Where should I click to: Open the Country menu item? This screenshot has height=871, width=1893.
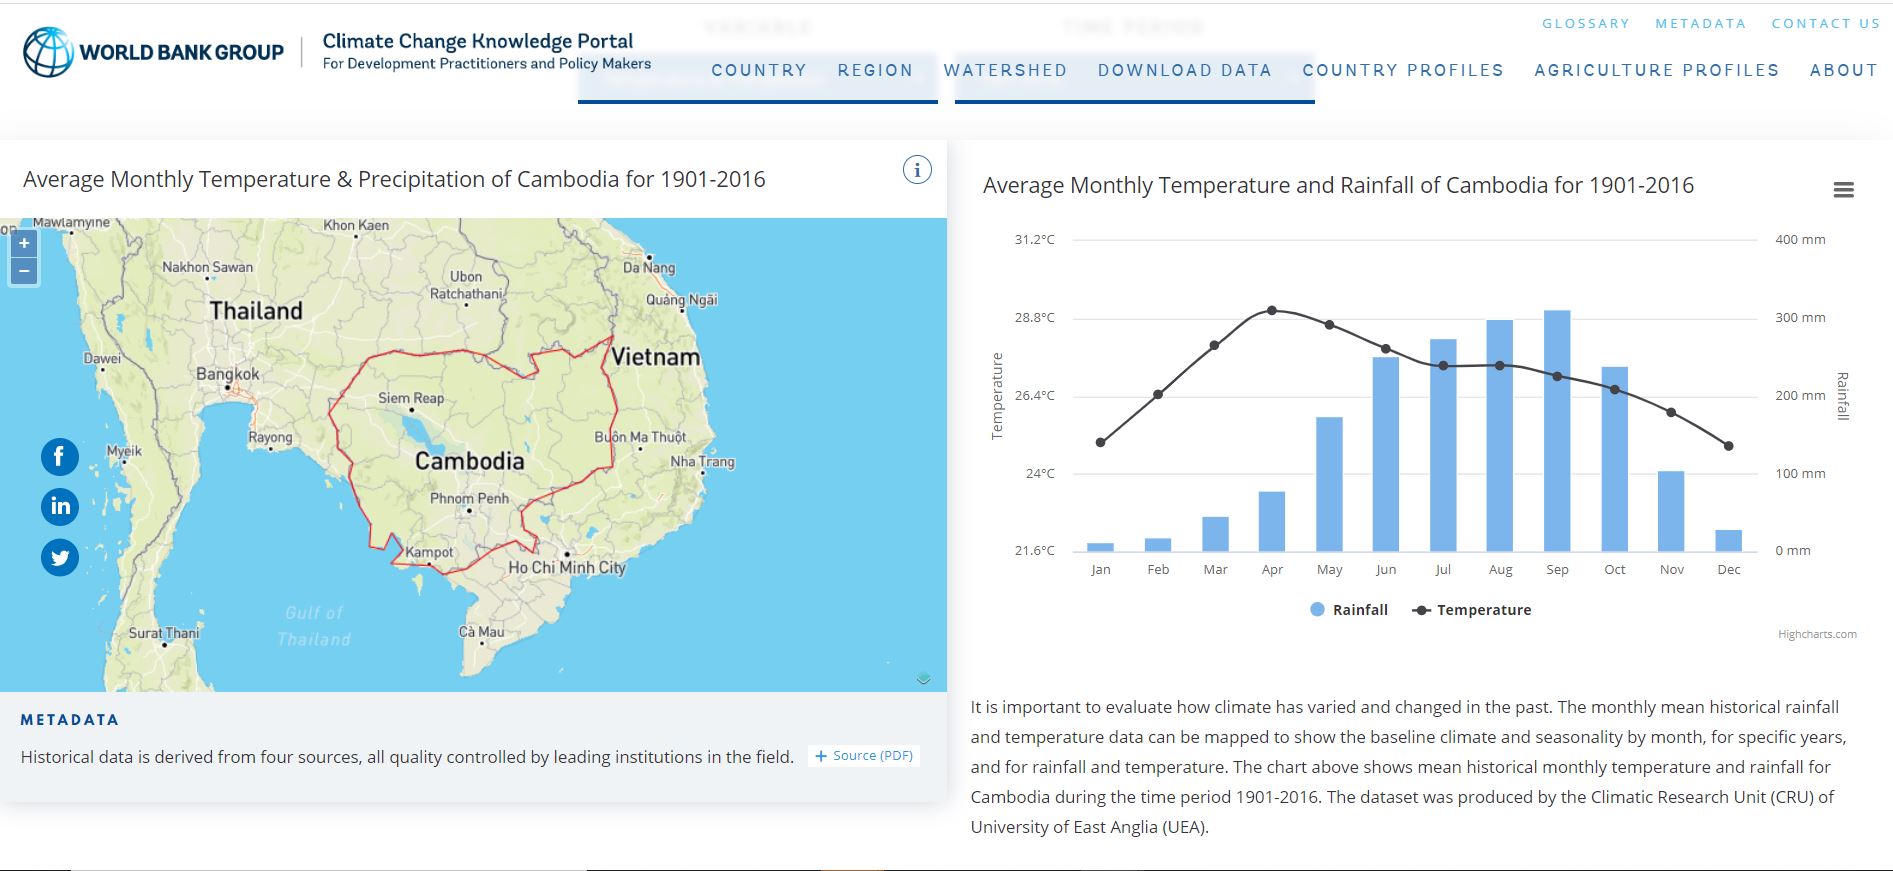758,70
